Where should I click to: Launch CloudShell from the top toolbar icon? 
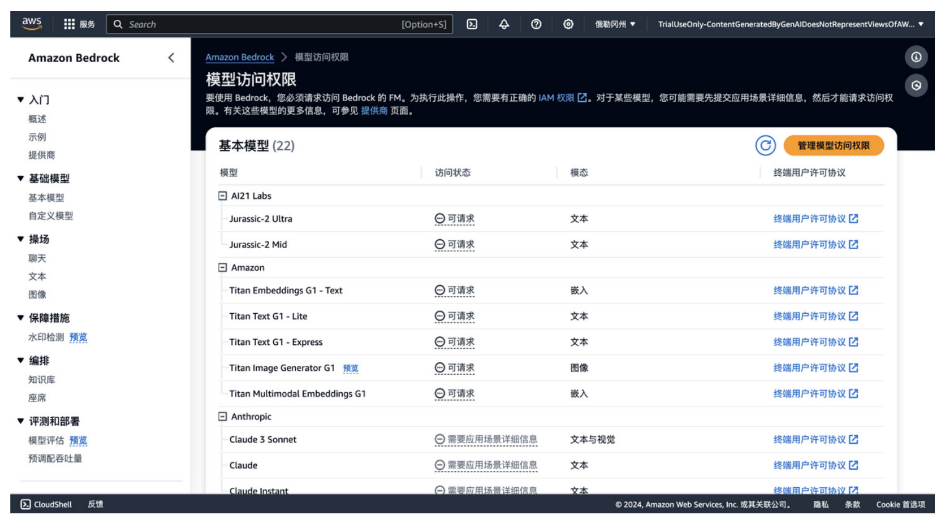pyautogui.click(x=472, y=24)
